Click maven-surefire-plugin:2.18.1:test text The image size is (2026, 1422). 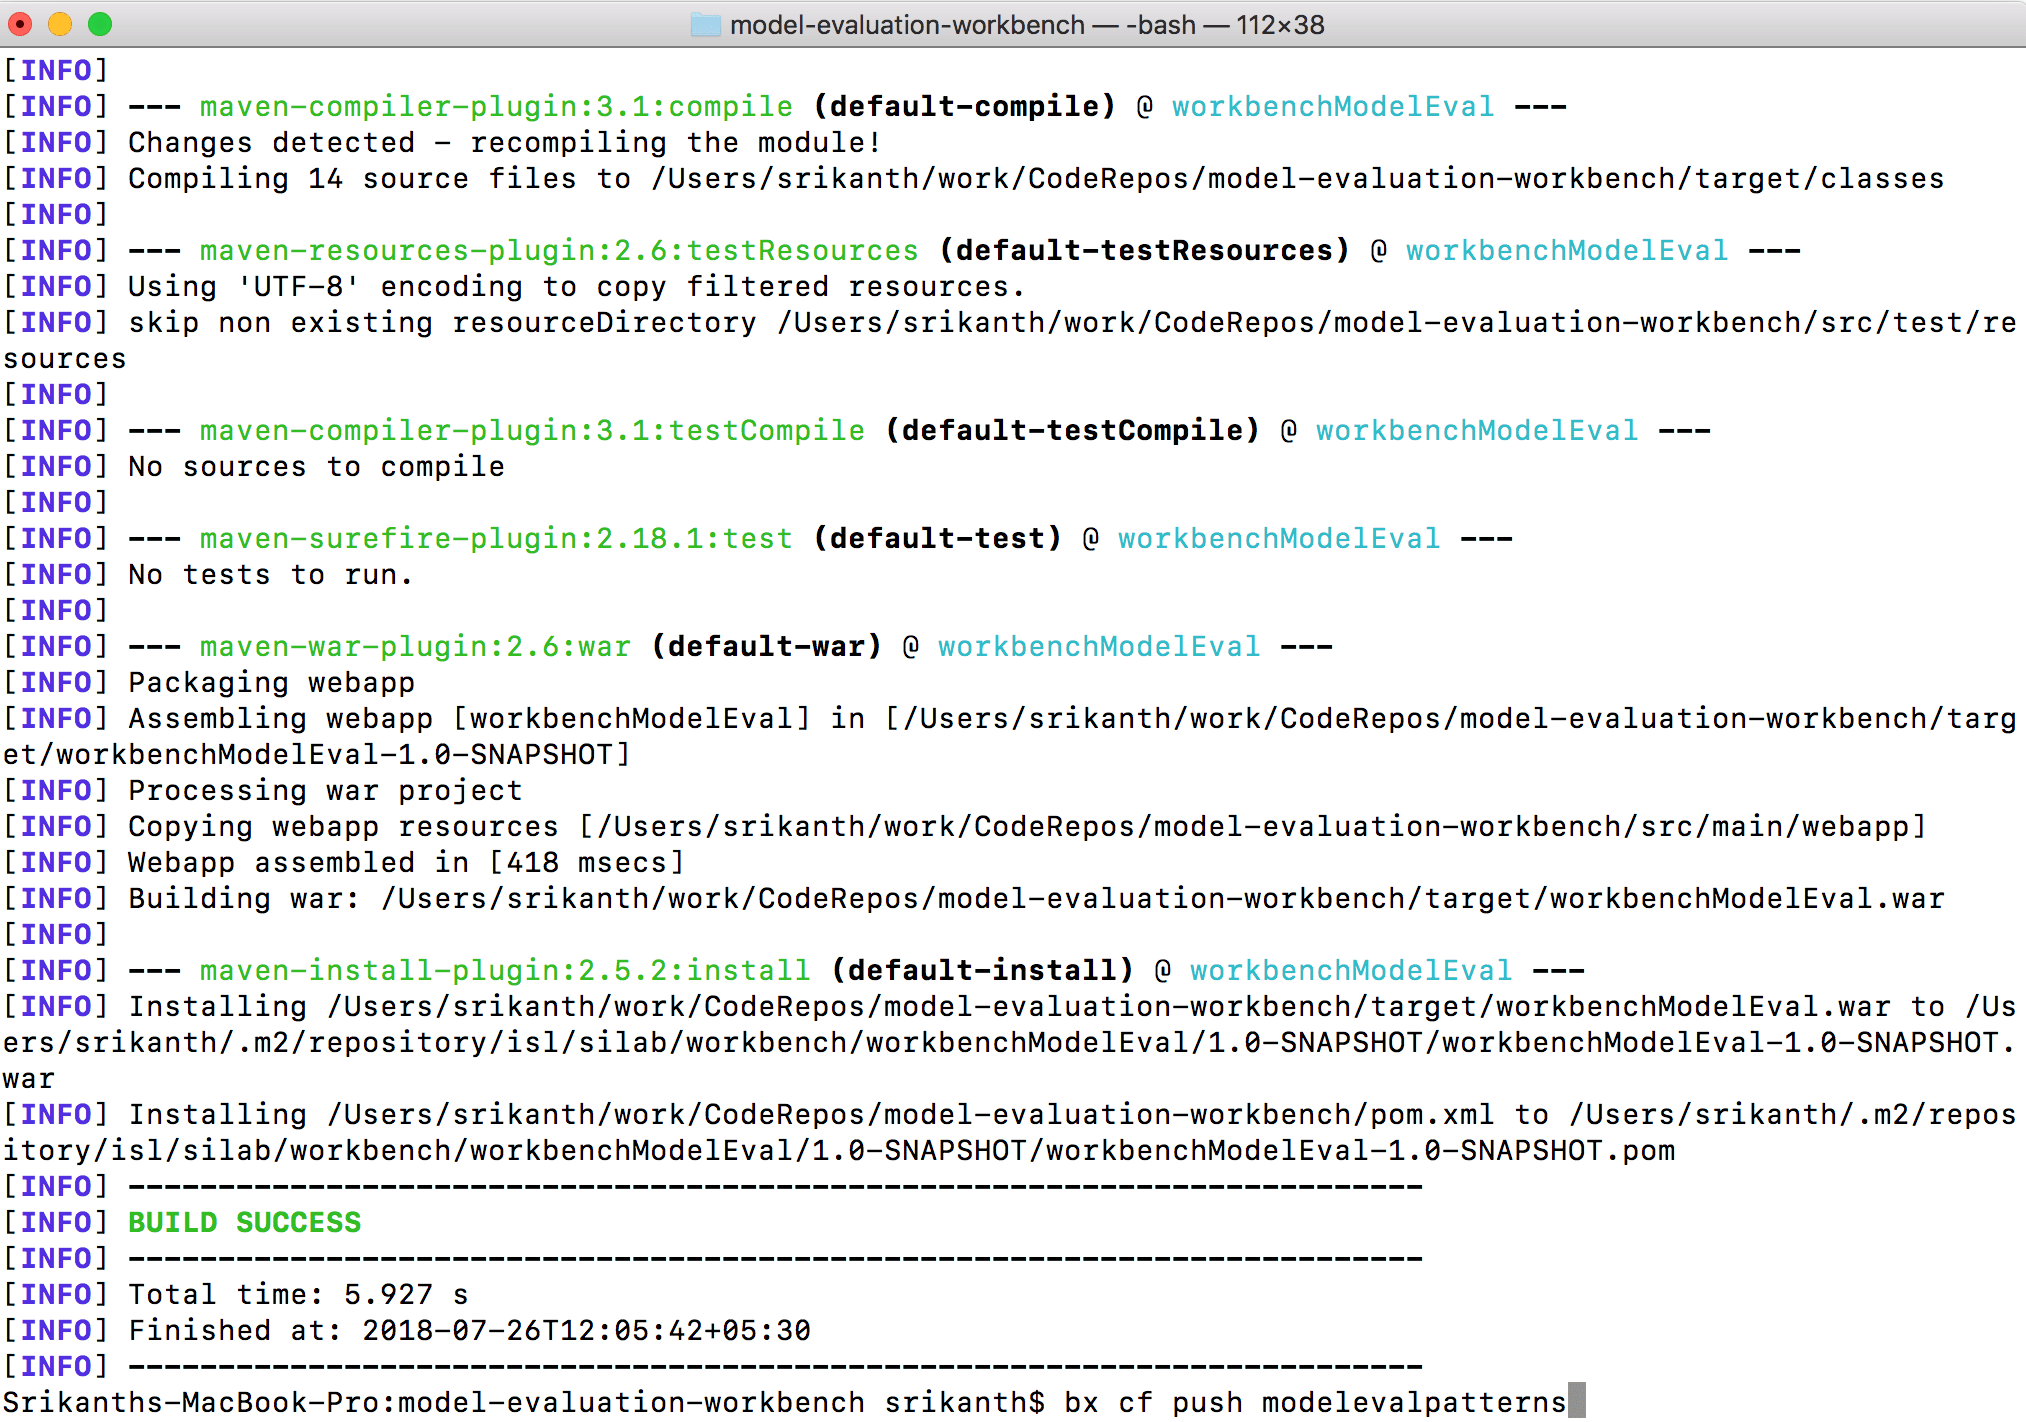496,538
